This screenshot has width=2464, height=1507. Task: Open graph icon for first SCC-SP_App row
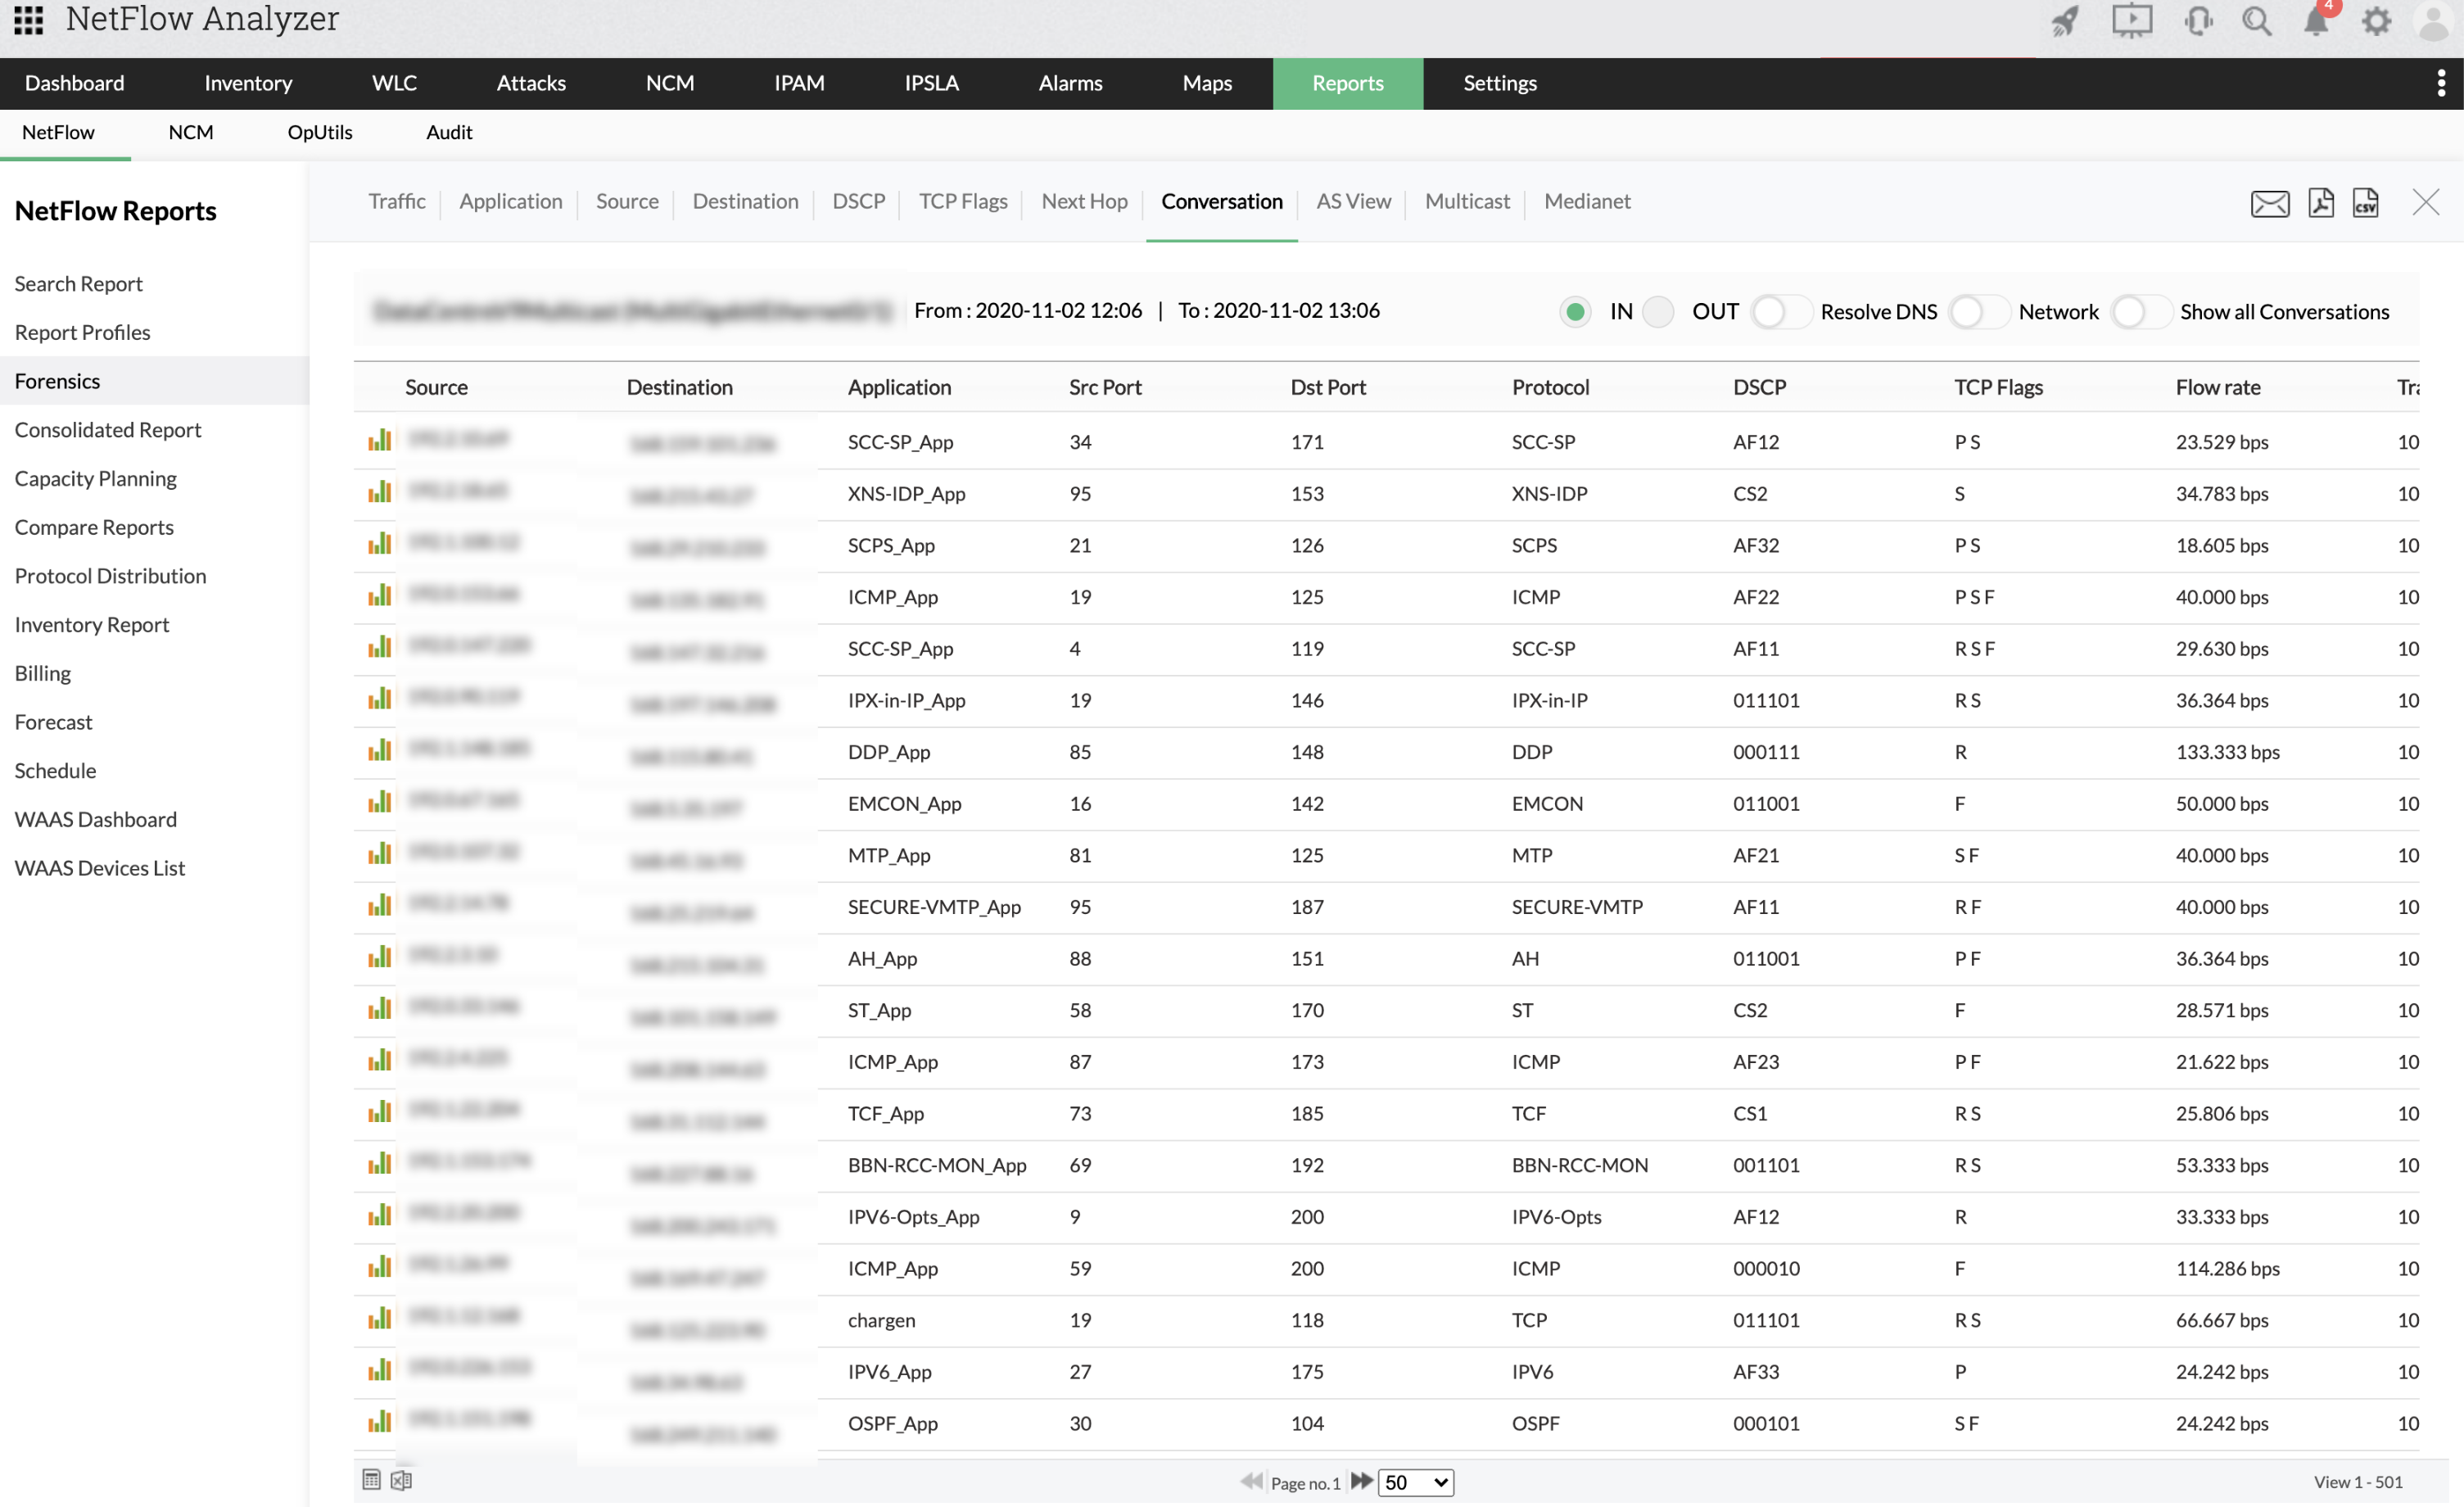coord(379,441)
